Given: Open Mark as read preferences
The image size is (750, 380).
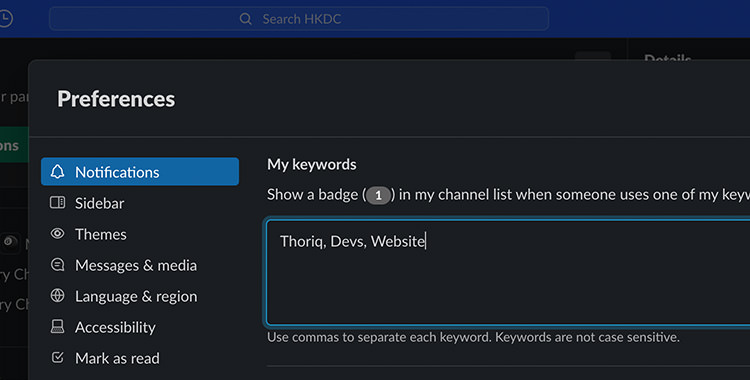Looking at the screenshot, I should pyautogui.click(x=140, y=358).
